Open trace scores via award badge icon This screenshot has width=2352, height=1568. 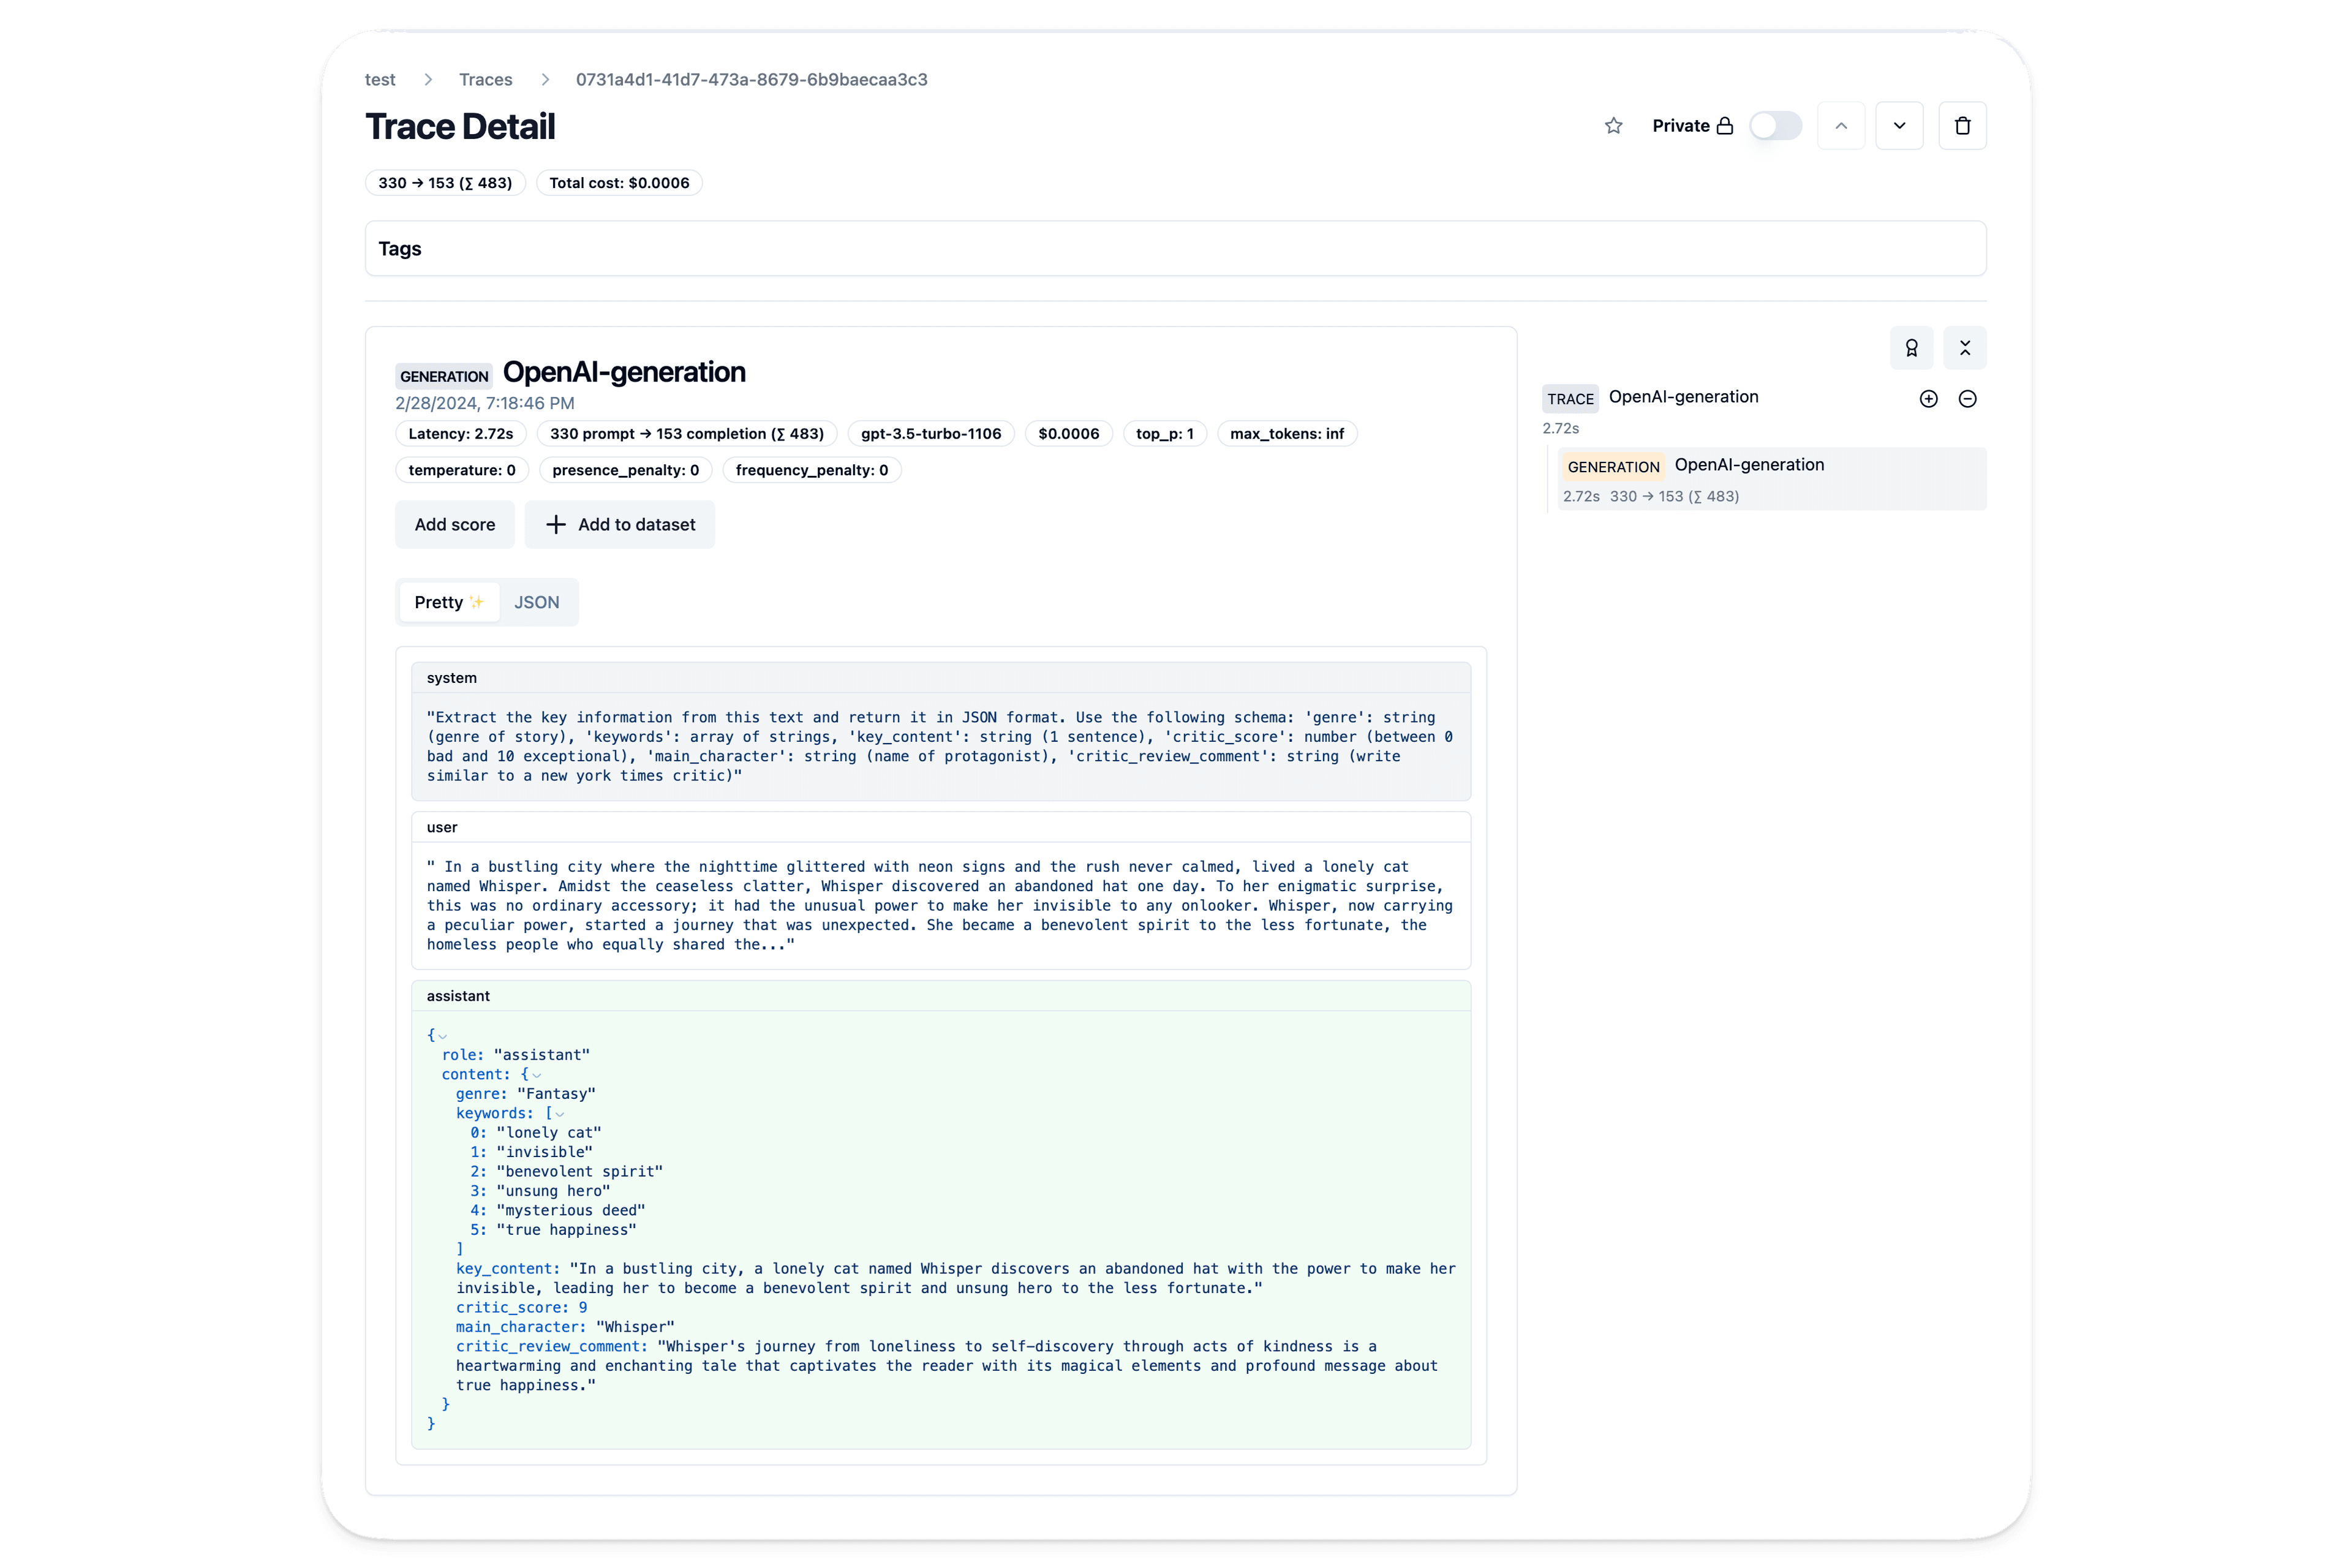coord(1912,348)
